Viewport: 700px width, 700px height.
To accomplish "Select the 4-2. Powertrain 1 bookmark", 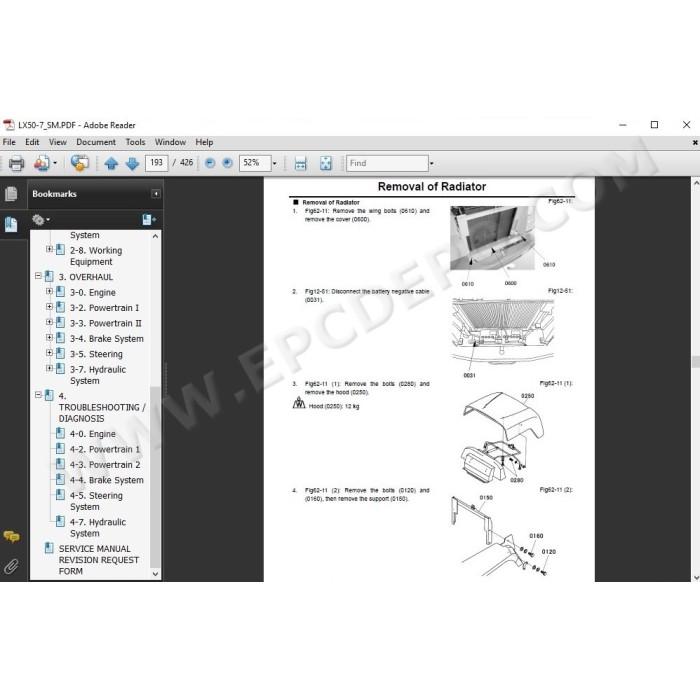I will (104, 450).
